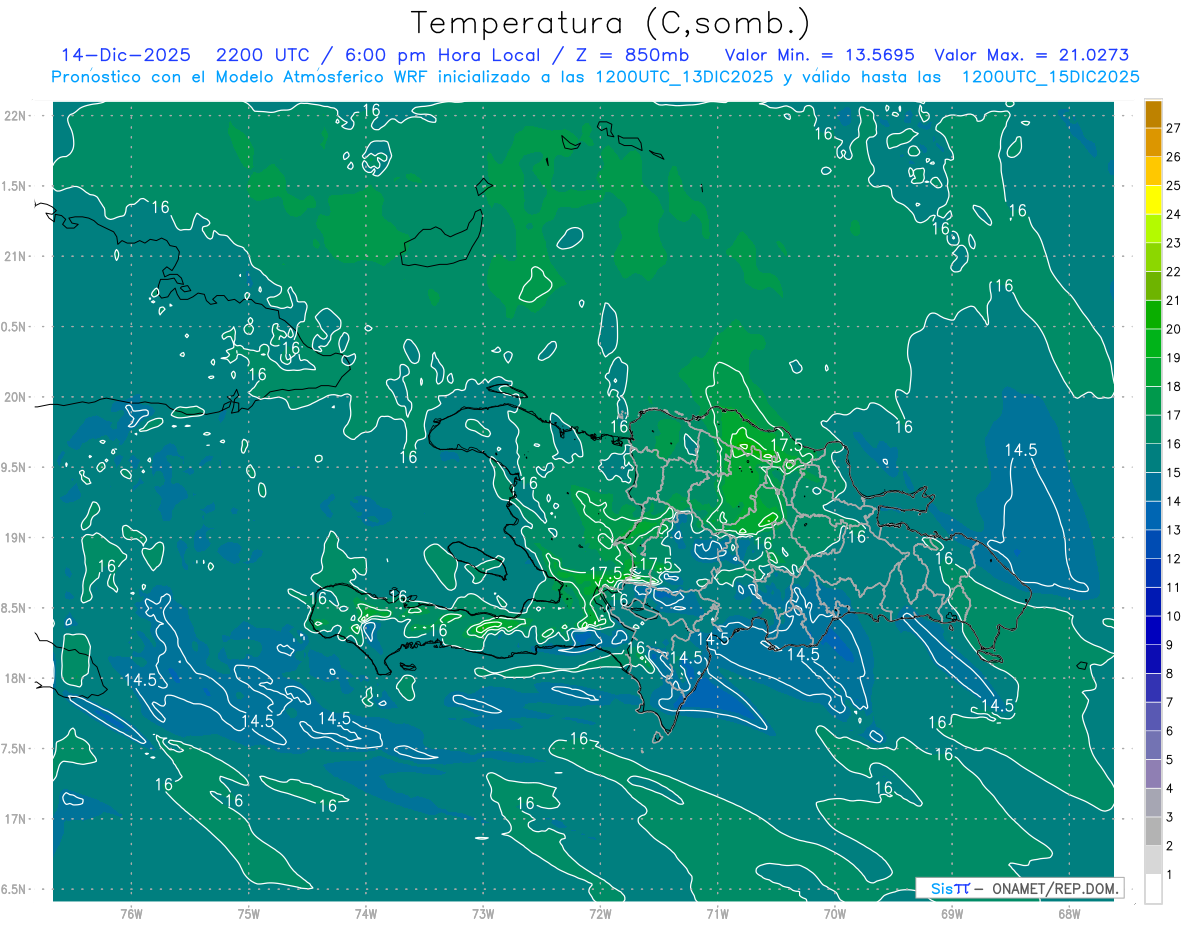Click the "ONAMET/REP.DOM." credit label
Screen dimensions: 1200x927
point(1055,888)
